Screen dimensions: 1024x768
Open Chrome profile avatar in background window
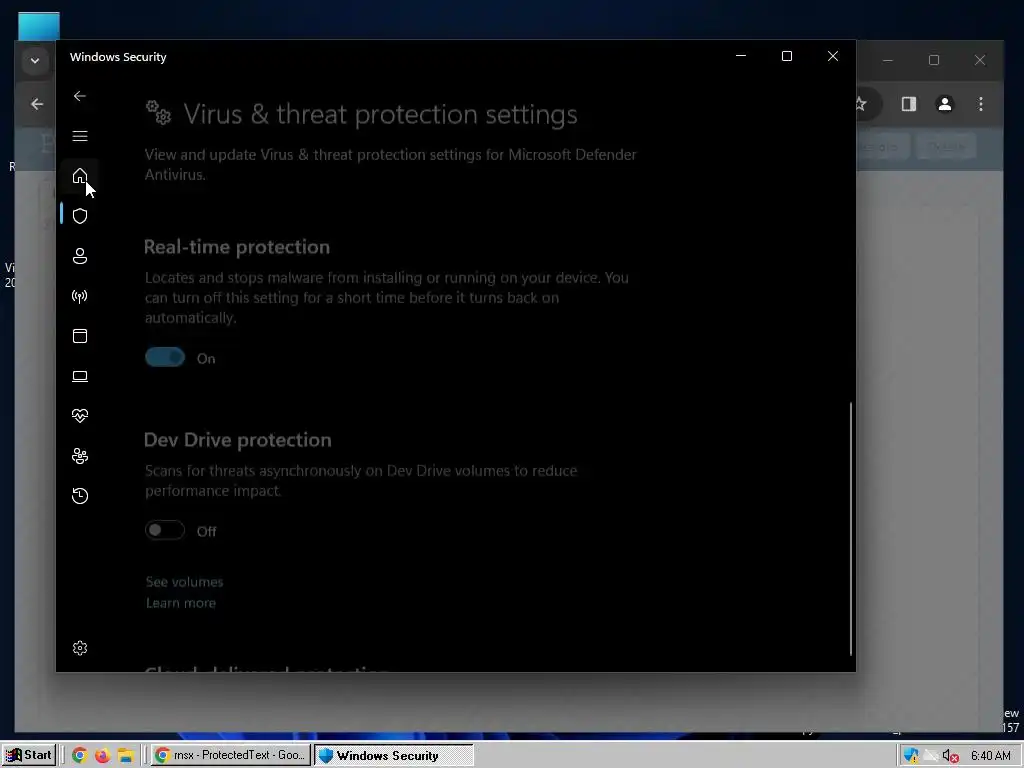click(944, 104)
